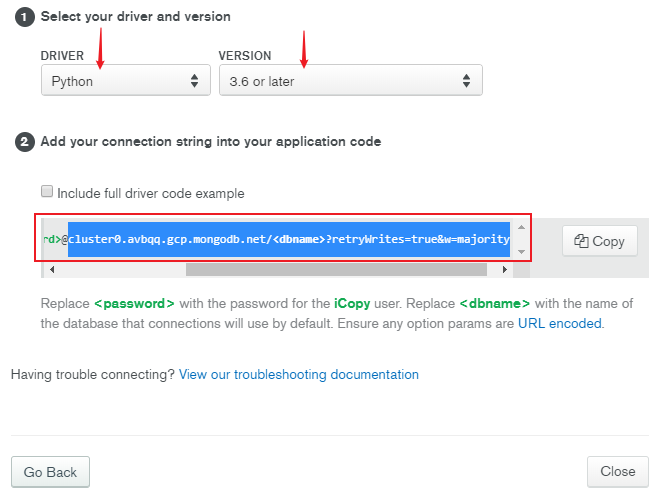Click the right arrow of horizontal scrollbar
Screen dimensions: 667x495
(x=505, y=269)
